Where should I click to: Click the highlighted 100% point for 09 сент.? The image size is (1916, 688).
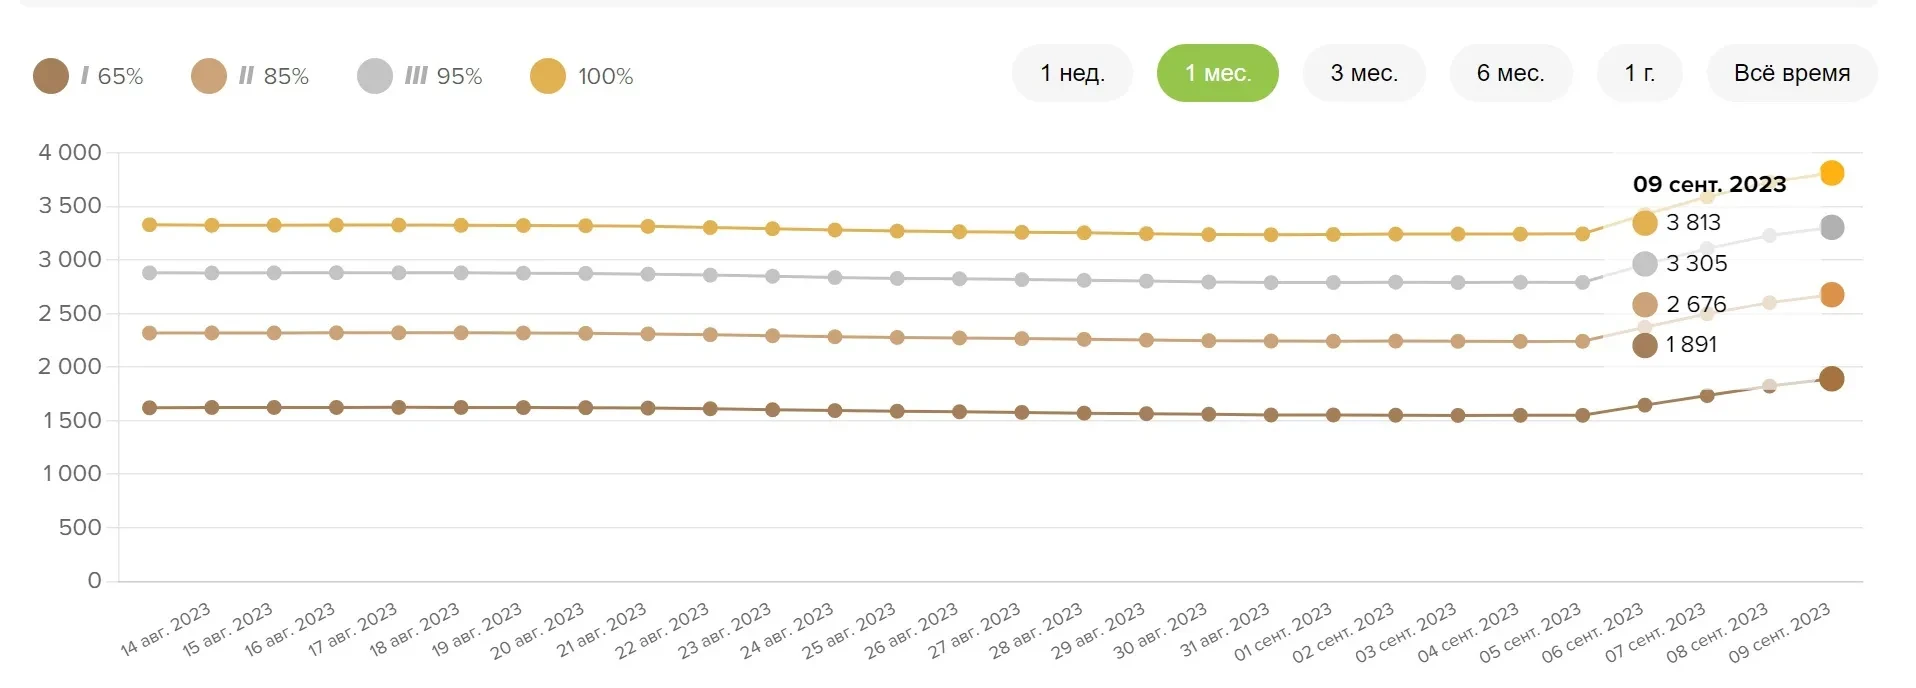1831,173
